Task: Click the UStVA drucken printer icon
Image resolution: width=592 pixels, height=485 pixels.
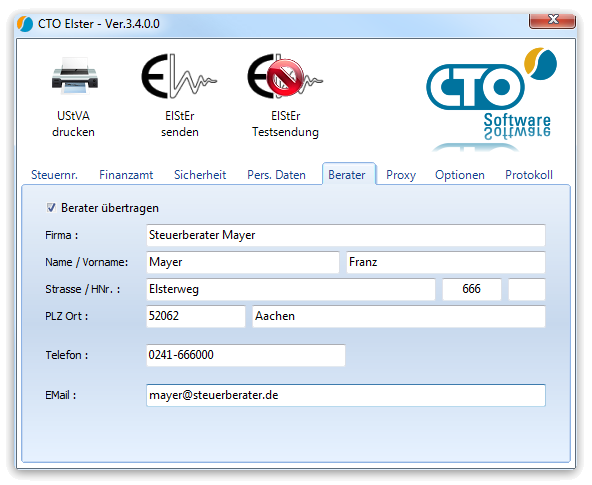Action: tap(75, 76)
